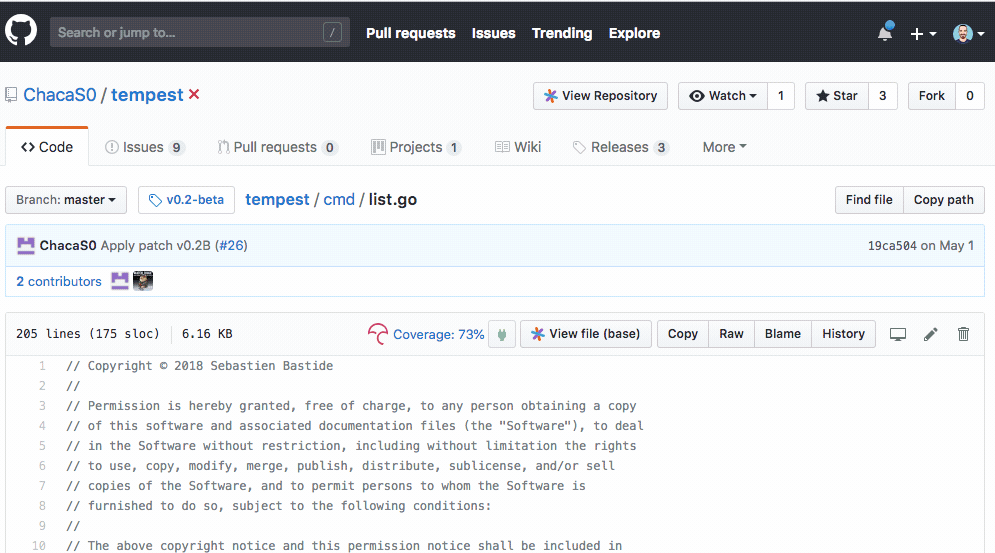Click the Copy file contents button
The height and width of the screenshot is (553, 995).
tap(682, 334)
